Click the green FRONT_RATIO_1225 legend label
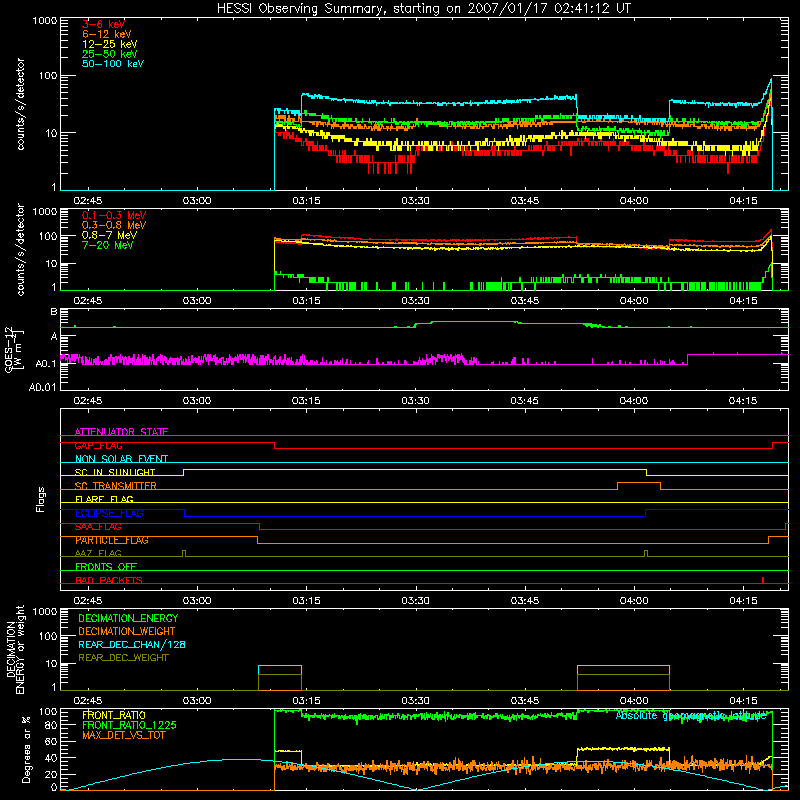 click(x=130, y=725)
